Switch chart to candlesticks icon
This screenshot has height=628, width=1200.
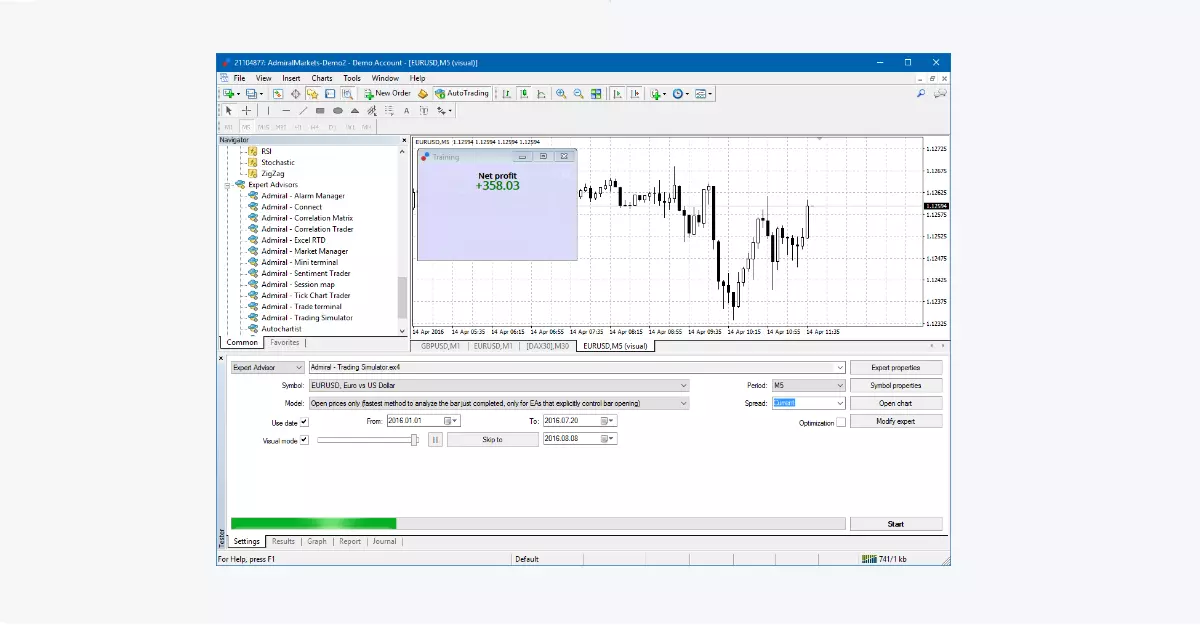point(524,93)
